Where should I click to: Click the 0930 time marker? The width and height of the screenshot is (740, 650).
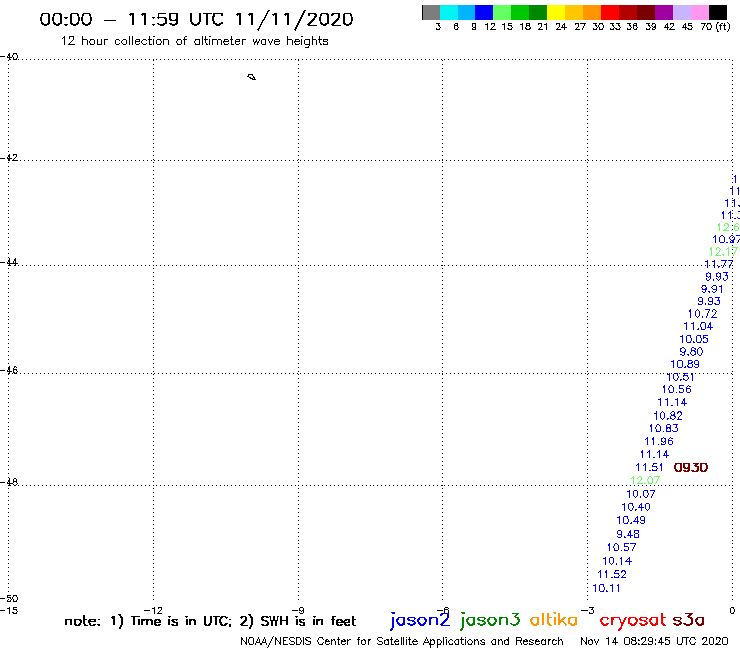[690, 467]
